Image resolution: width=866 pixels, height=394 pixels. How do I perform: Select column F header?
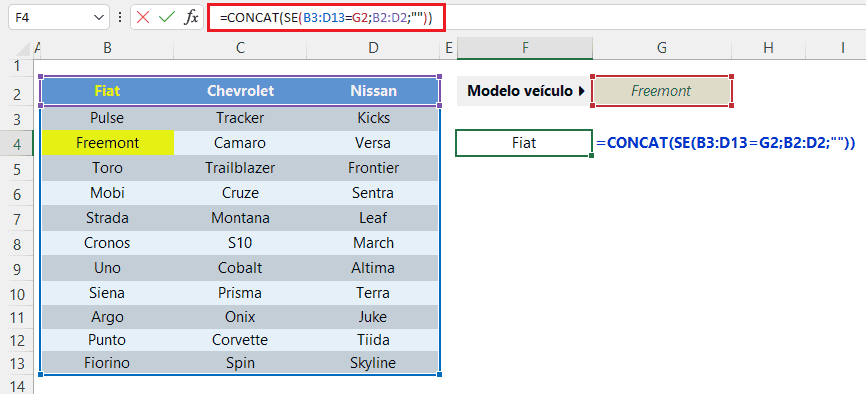[525, 49]
